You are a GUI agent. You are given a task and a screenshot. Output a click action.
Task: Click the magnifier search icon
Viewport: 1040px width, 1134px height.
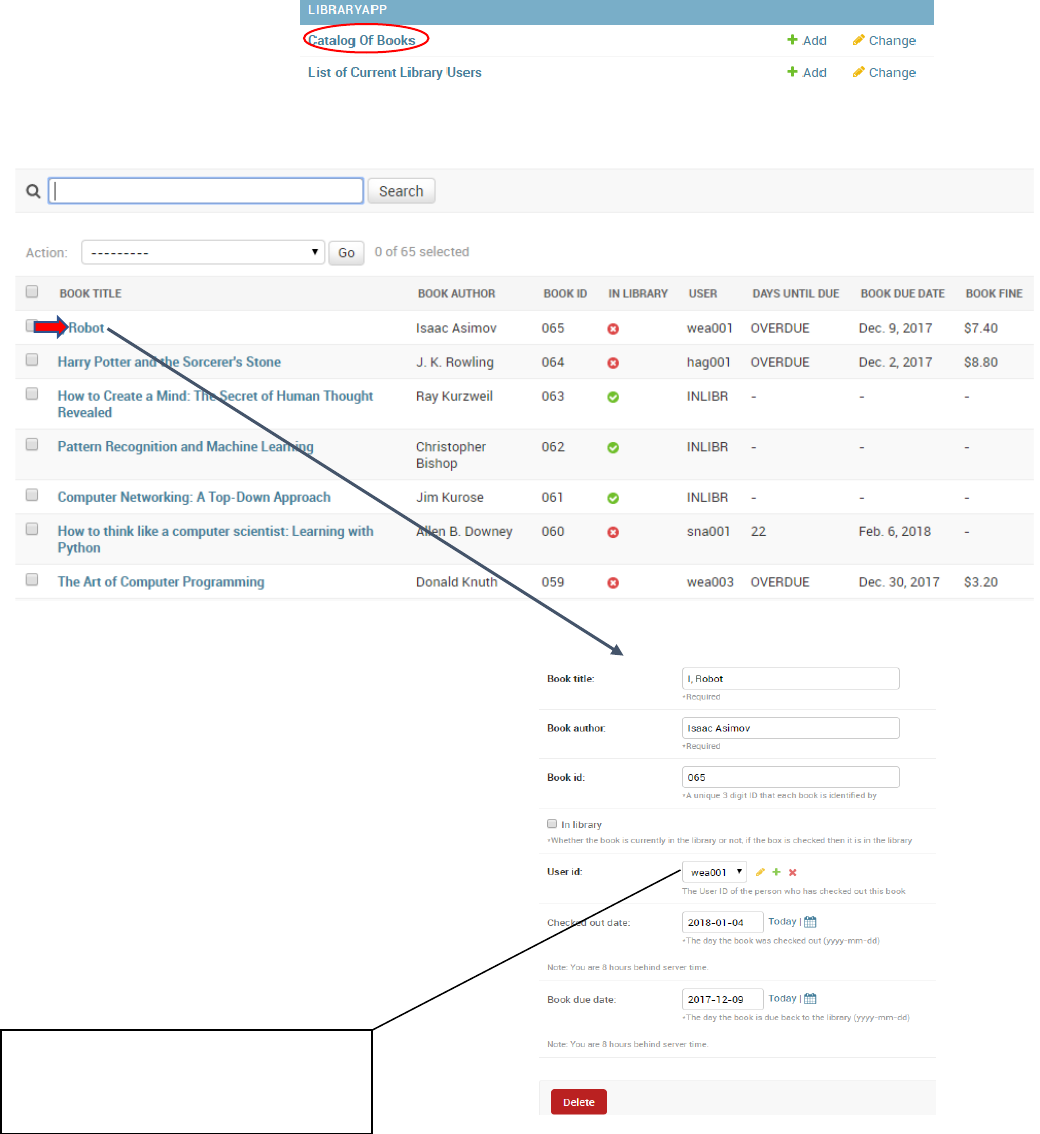pos(33,191)
